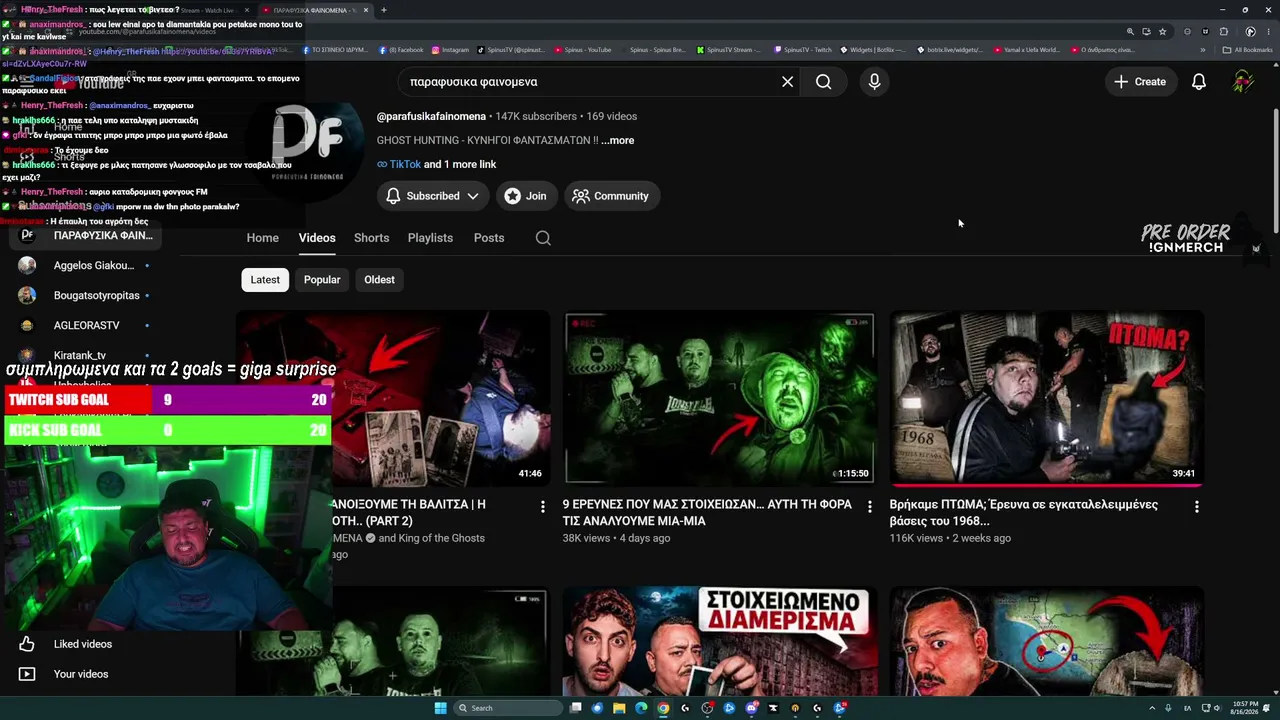Play the ΠΤΩΜΑ 1968 video thumbnail
The height and width of the screenshot is (720, 1280).
(1046, 398)
